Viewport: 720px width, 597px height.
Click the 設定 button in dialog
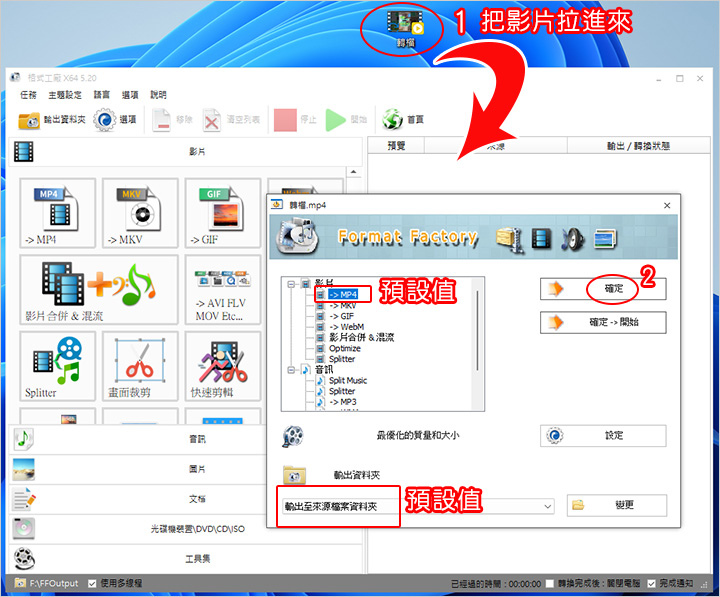point(603,435)
